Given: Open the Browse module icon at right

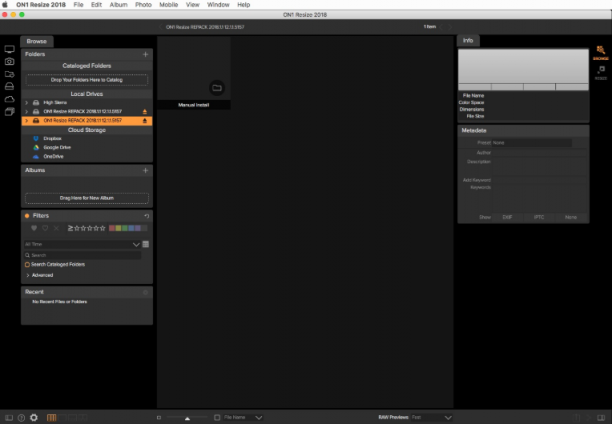Looking at the screenshot, I should click(x=601, y=52).
